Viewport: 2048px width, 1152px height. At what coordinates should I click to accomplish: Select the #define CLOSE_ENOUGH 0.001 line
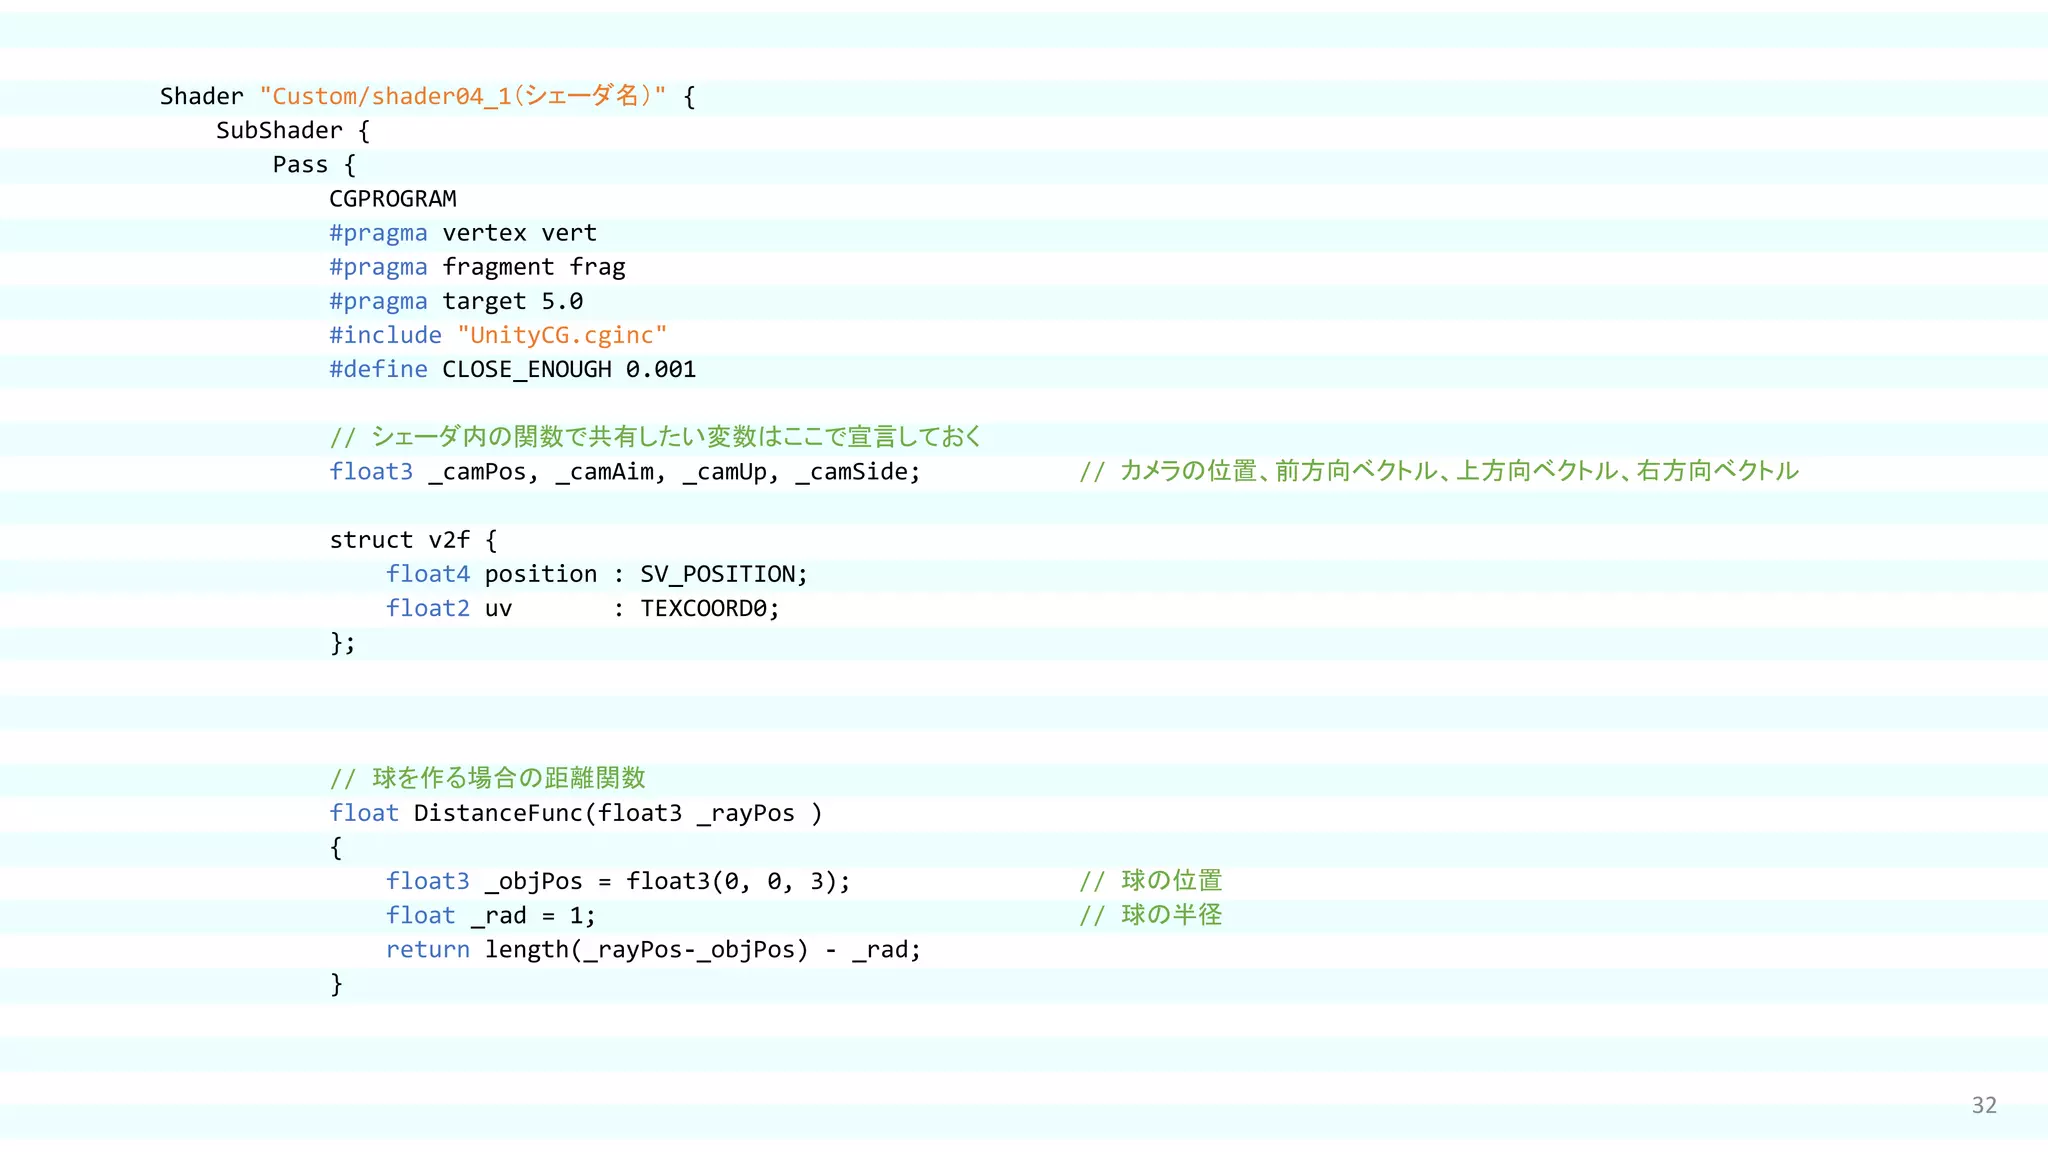point(513,369)
